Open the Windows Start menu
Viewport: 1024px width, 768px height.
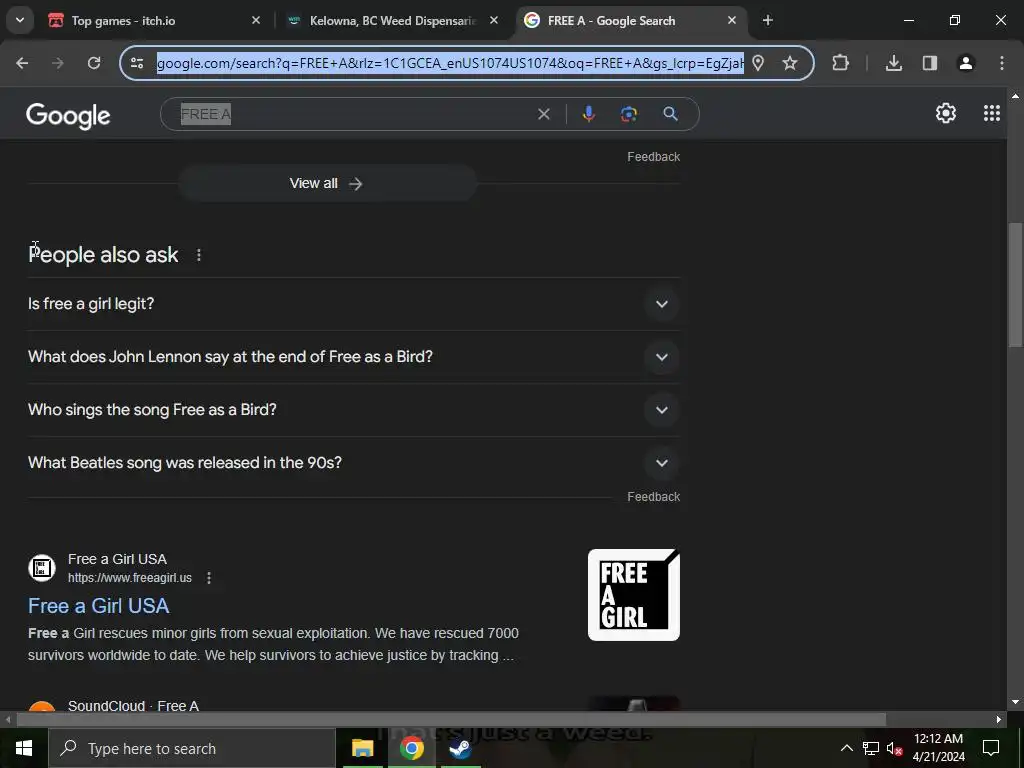(24, 748)
